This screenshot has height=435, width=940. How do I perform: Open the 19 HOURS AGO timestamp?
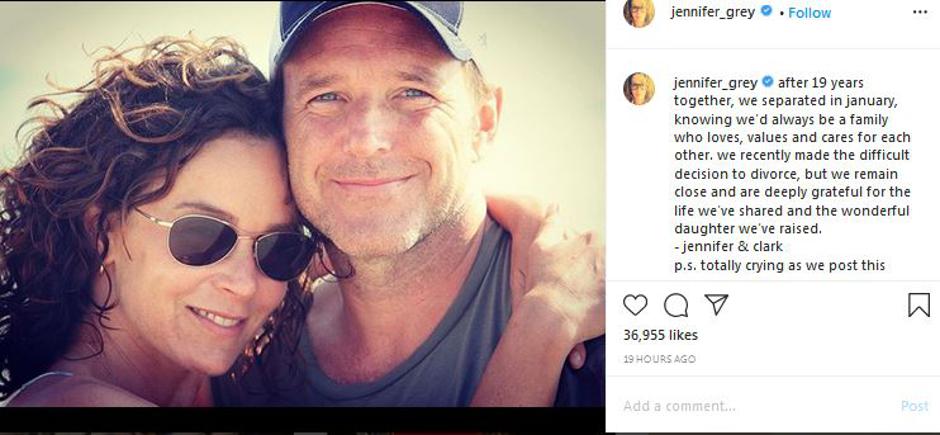[x=659, y=359]
